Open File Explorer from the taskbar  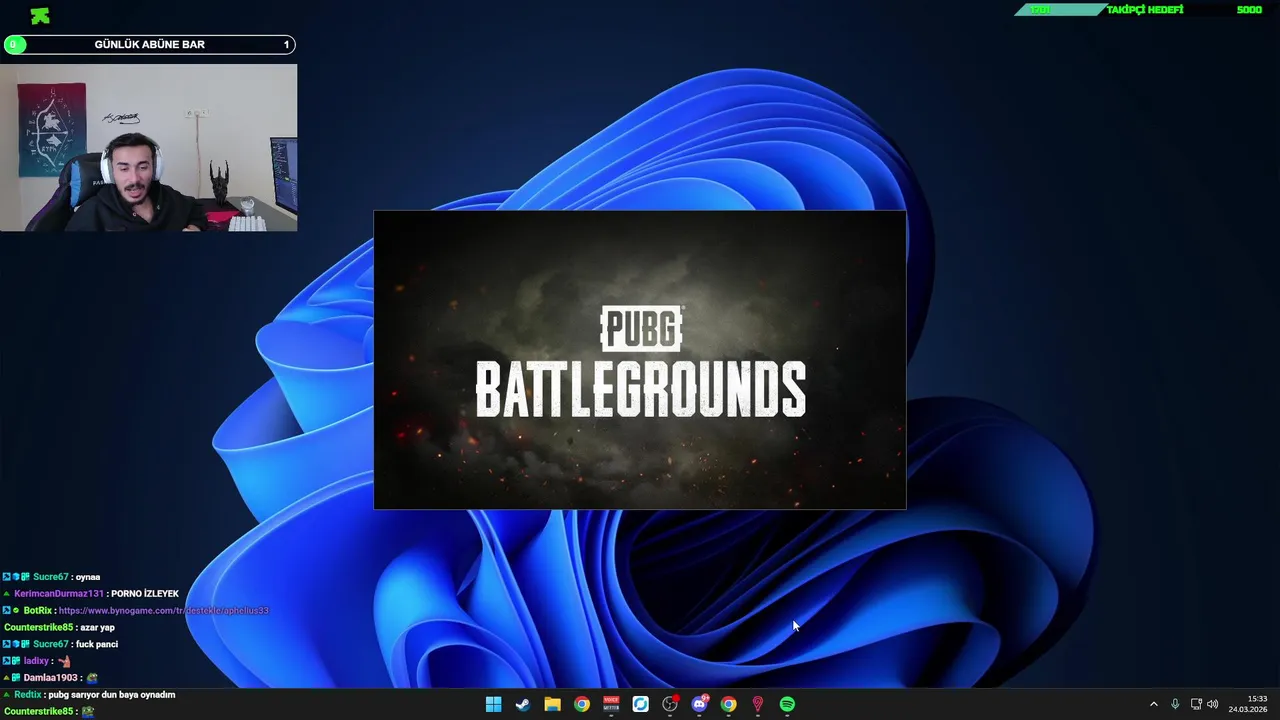coord(552,704)
